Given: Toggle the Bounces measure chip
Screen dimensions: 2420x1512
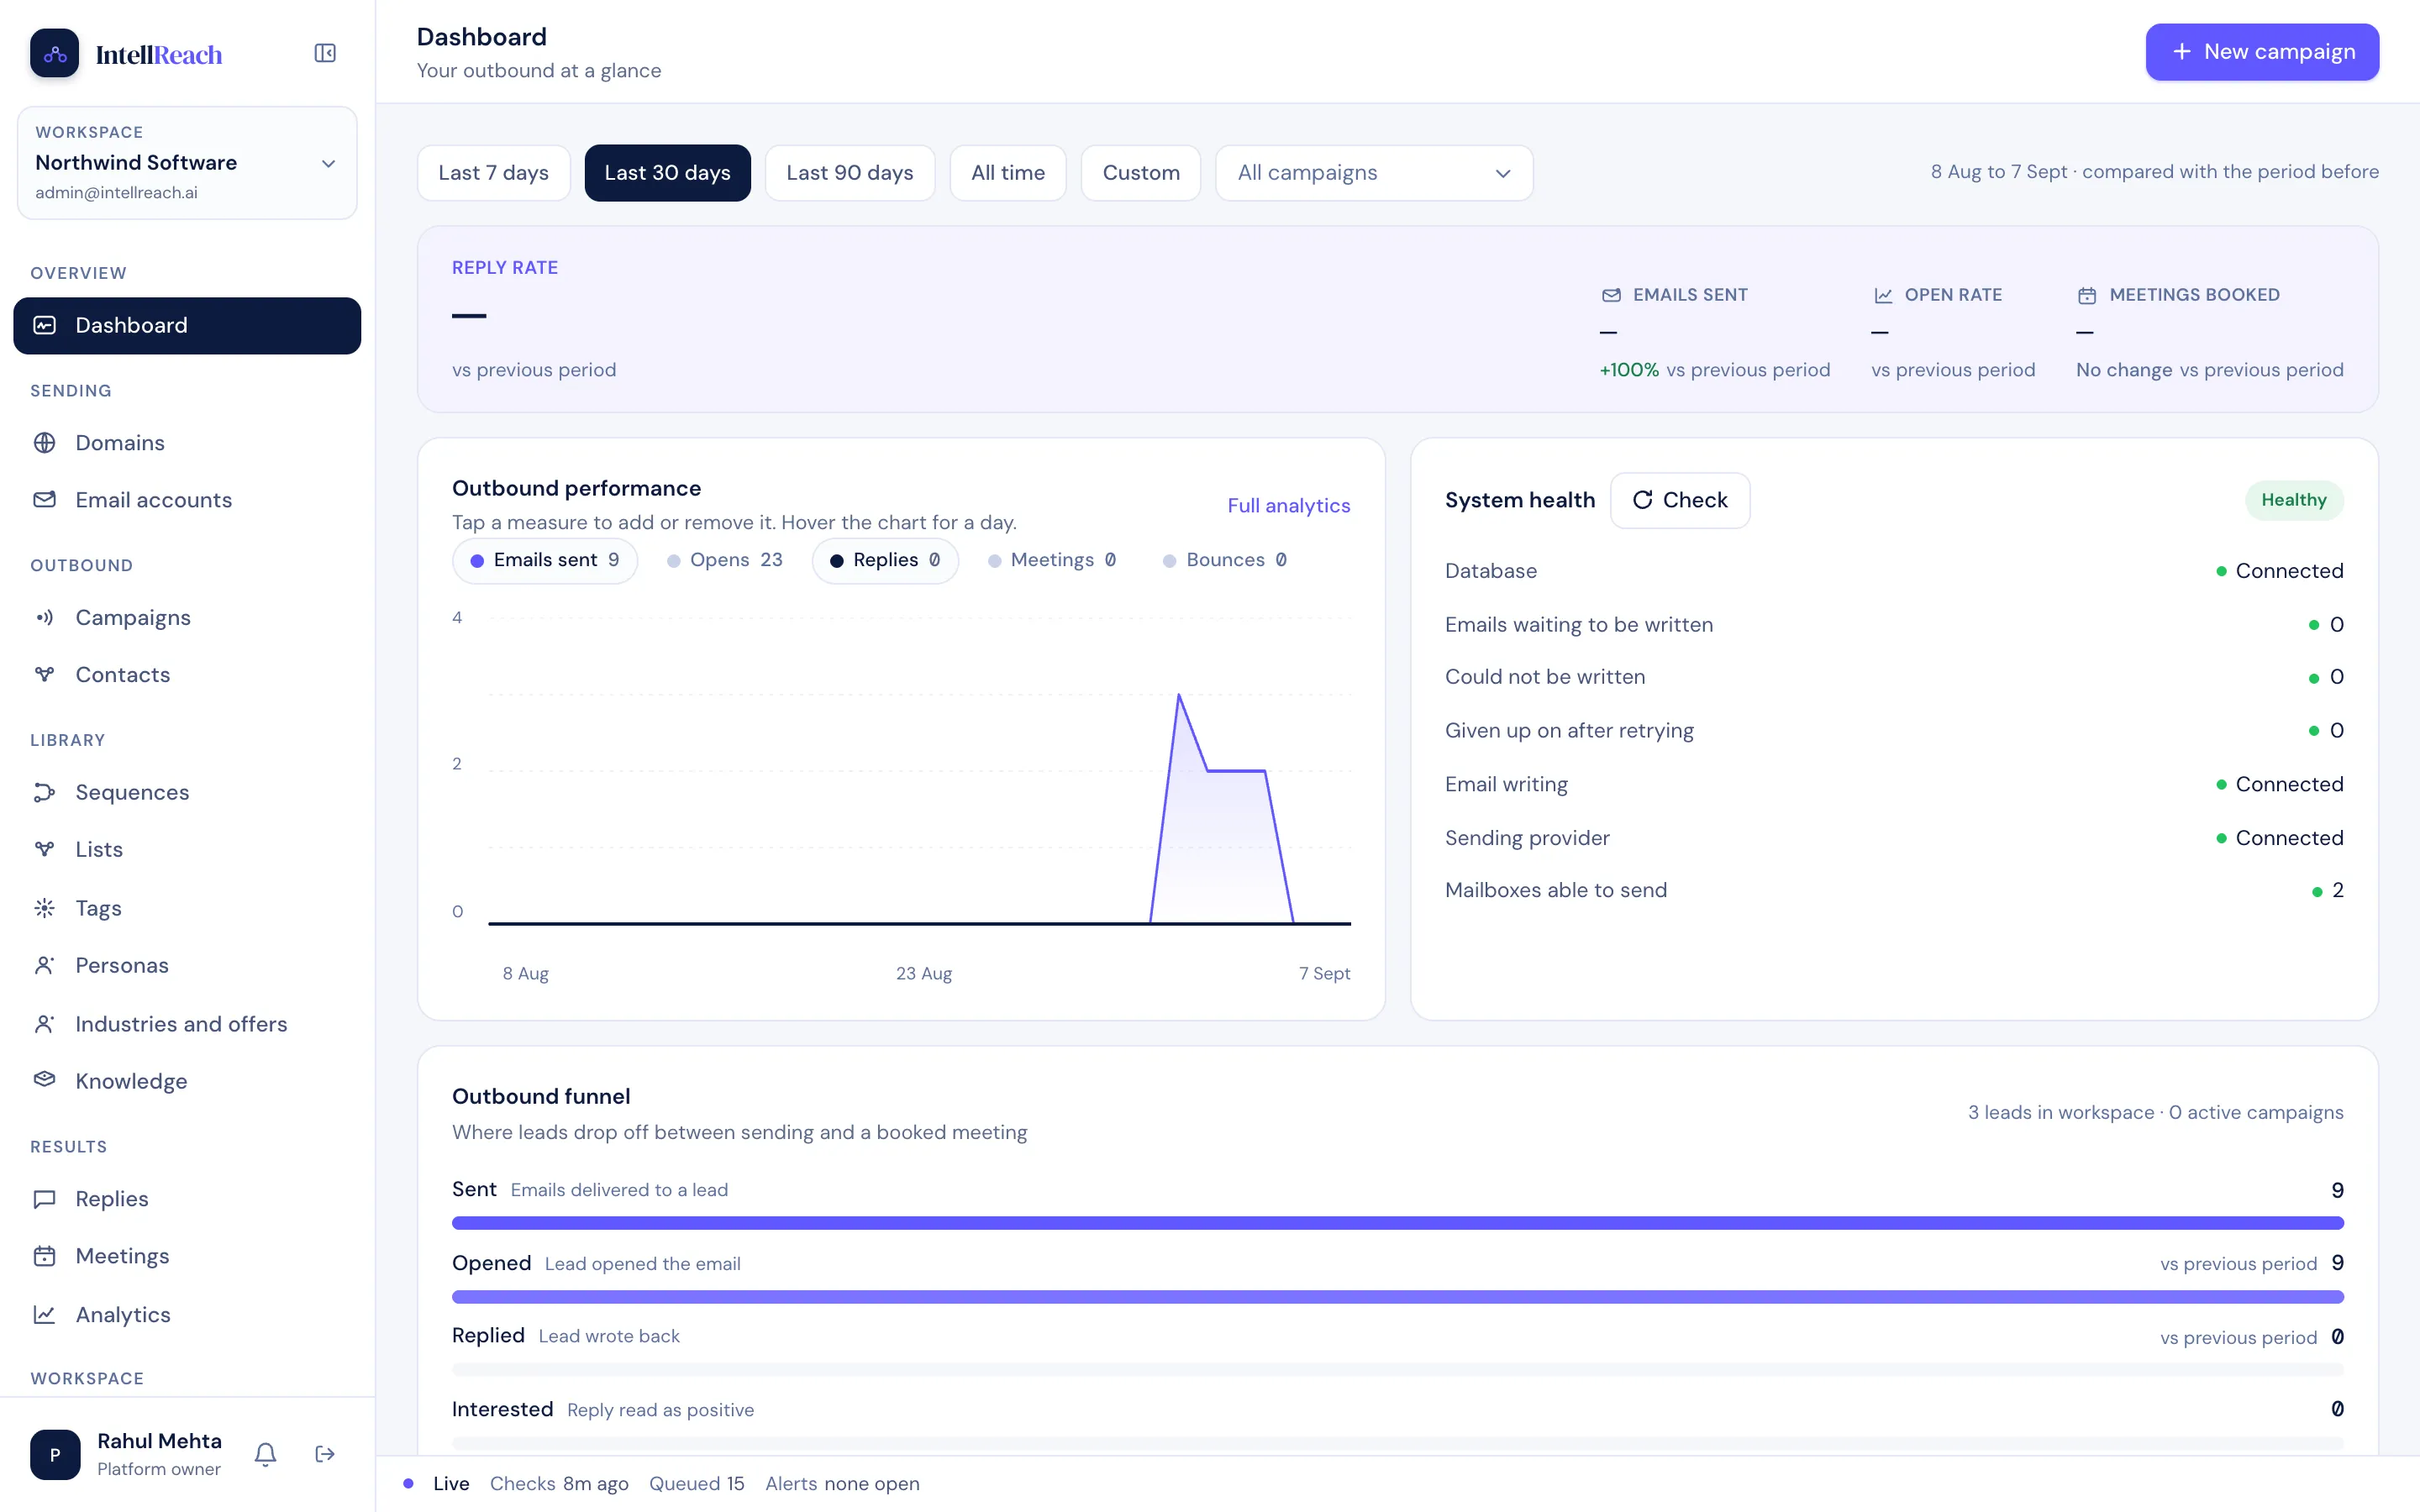Looking at the screenshot, I should 1226,560.
